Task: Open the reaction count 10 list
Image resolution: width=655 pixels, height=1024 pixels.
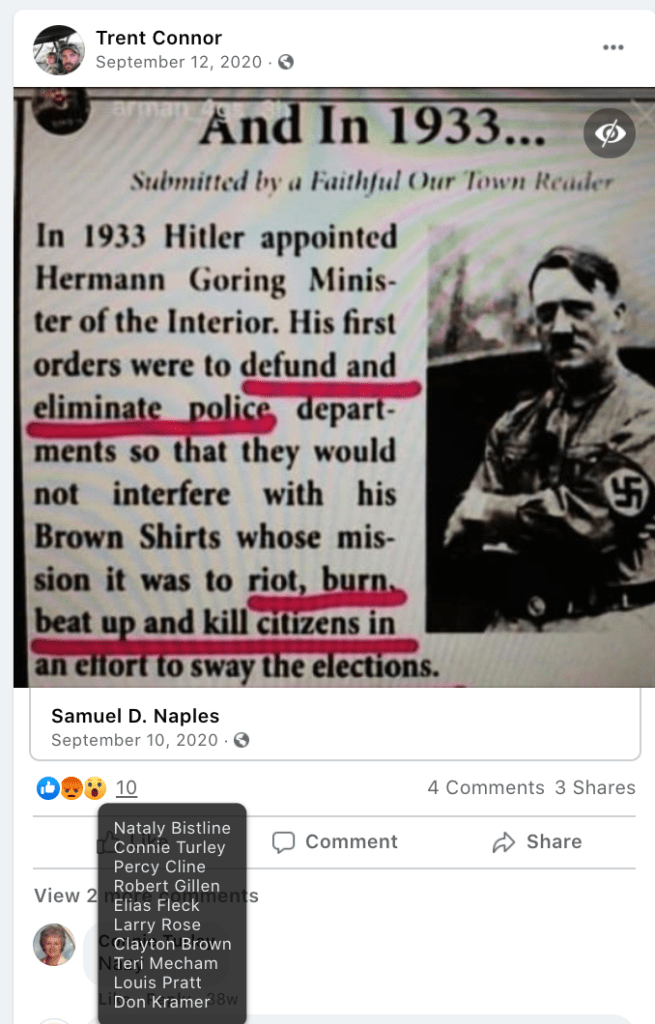Action: pyautogui.click(x=126, y=788)
